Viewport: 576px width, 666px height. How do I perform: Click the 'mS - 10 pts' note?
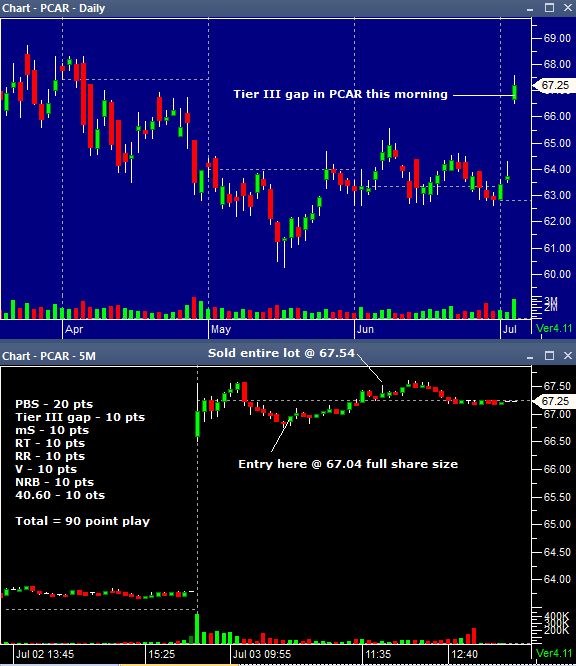[x=52, y=430]
